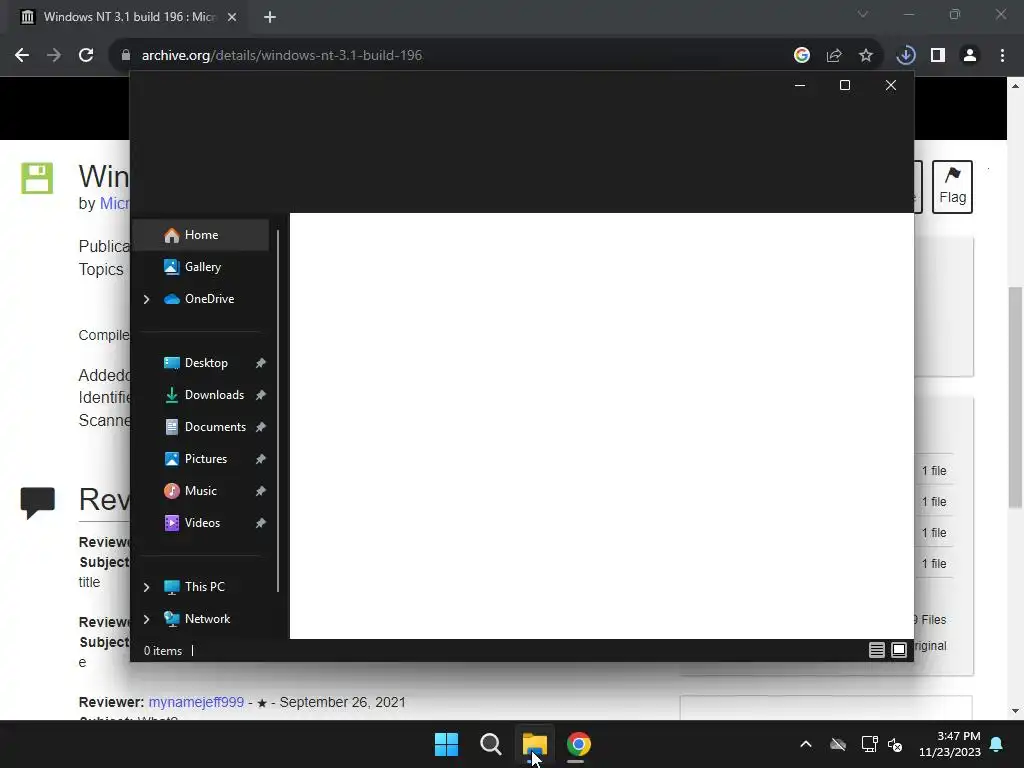Maximize the File Explorer window
Screen dimensions: 1024x768
(x=845, y=86)
